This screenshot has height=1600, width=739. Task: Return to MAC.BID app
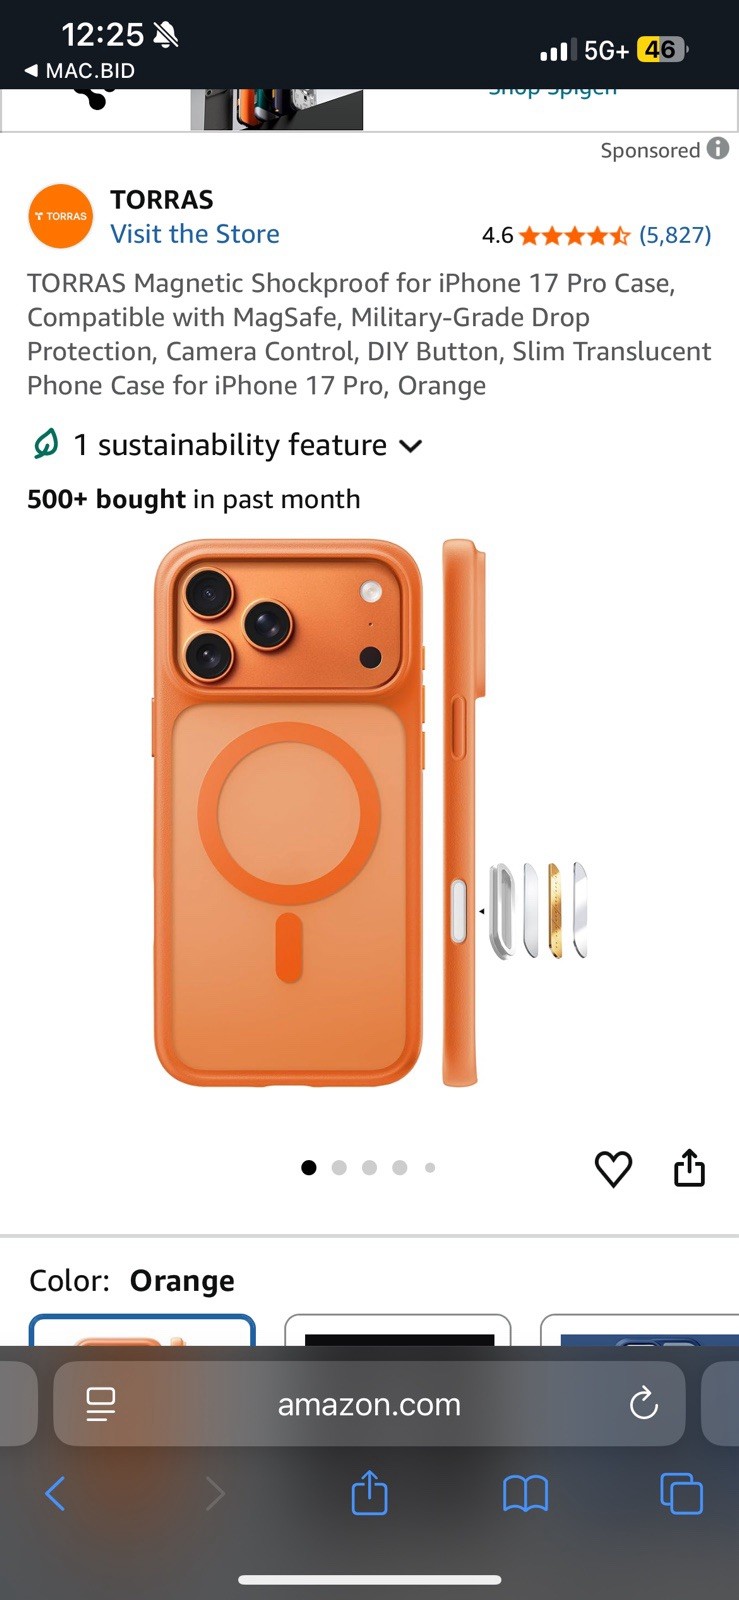tap(79, 71)
